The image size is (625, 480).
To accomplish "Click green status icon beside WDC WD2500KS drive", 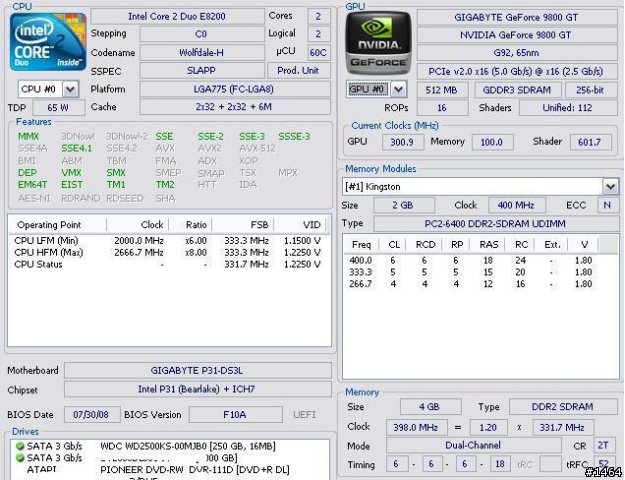I will click(x=20, y=446).
